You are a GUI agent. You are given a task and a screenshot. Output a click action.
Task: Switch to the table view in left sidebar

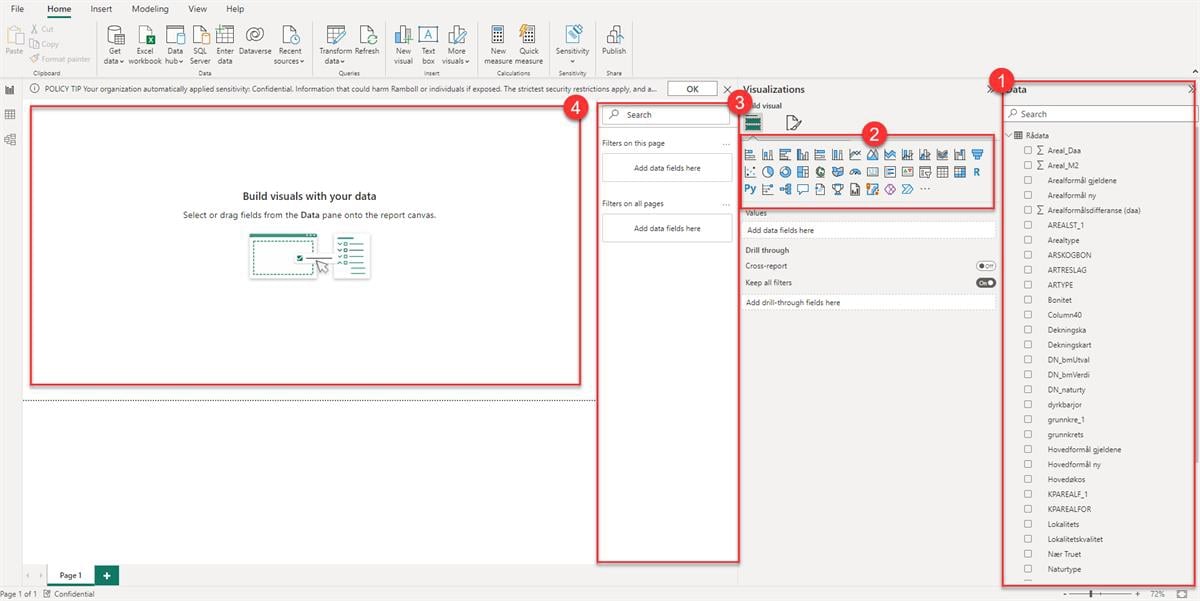[10, 115]
